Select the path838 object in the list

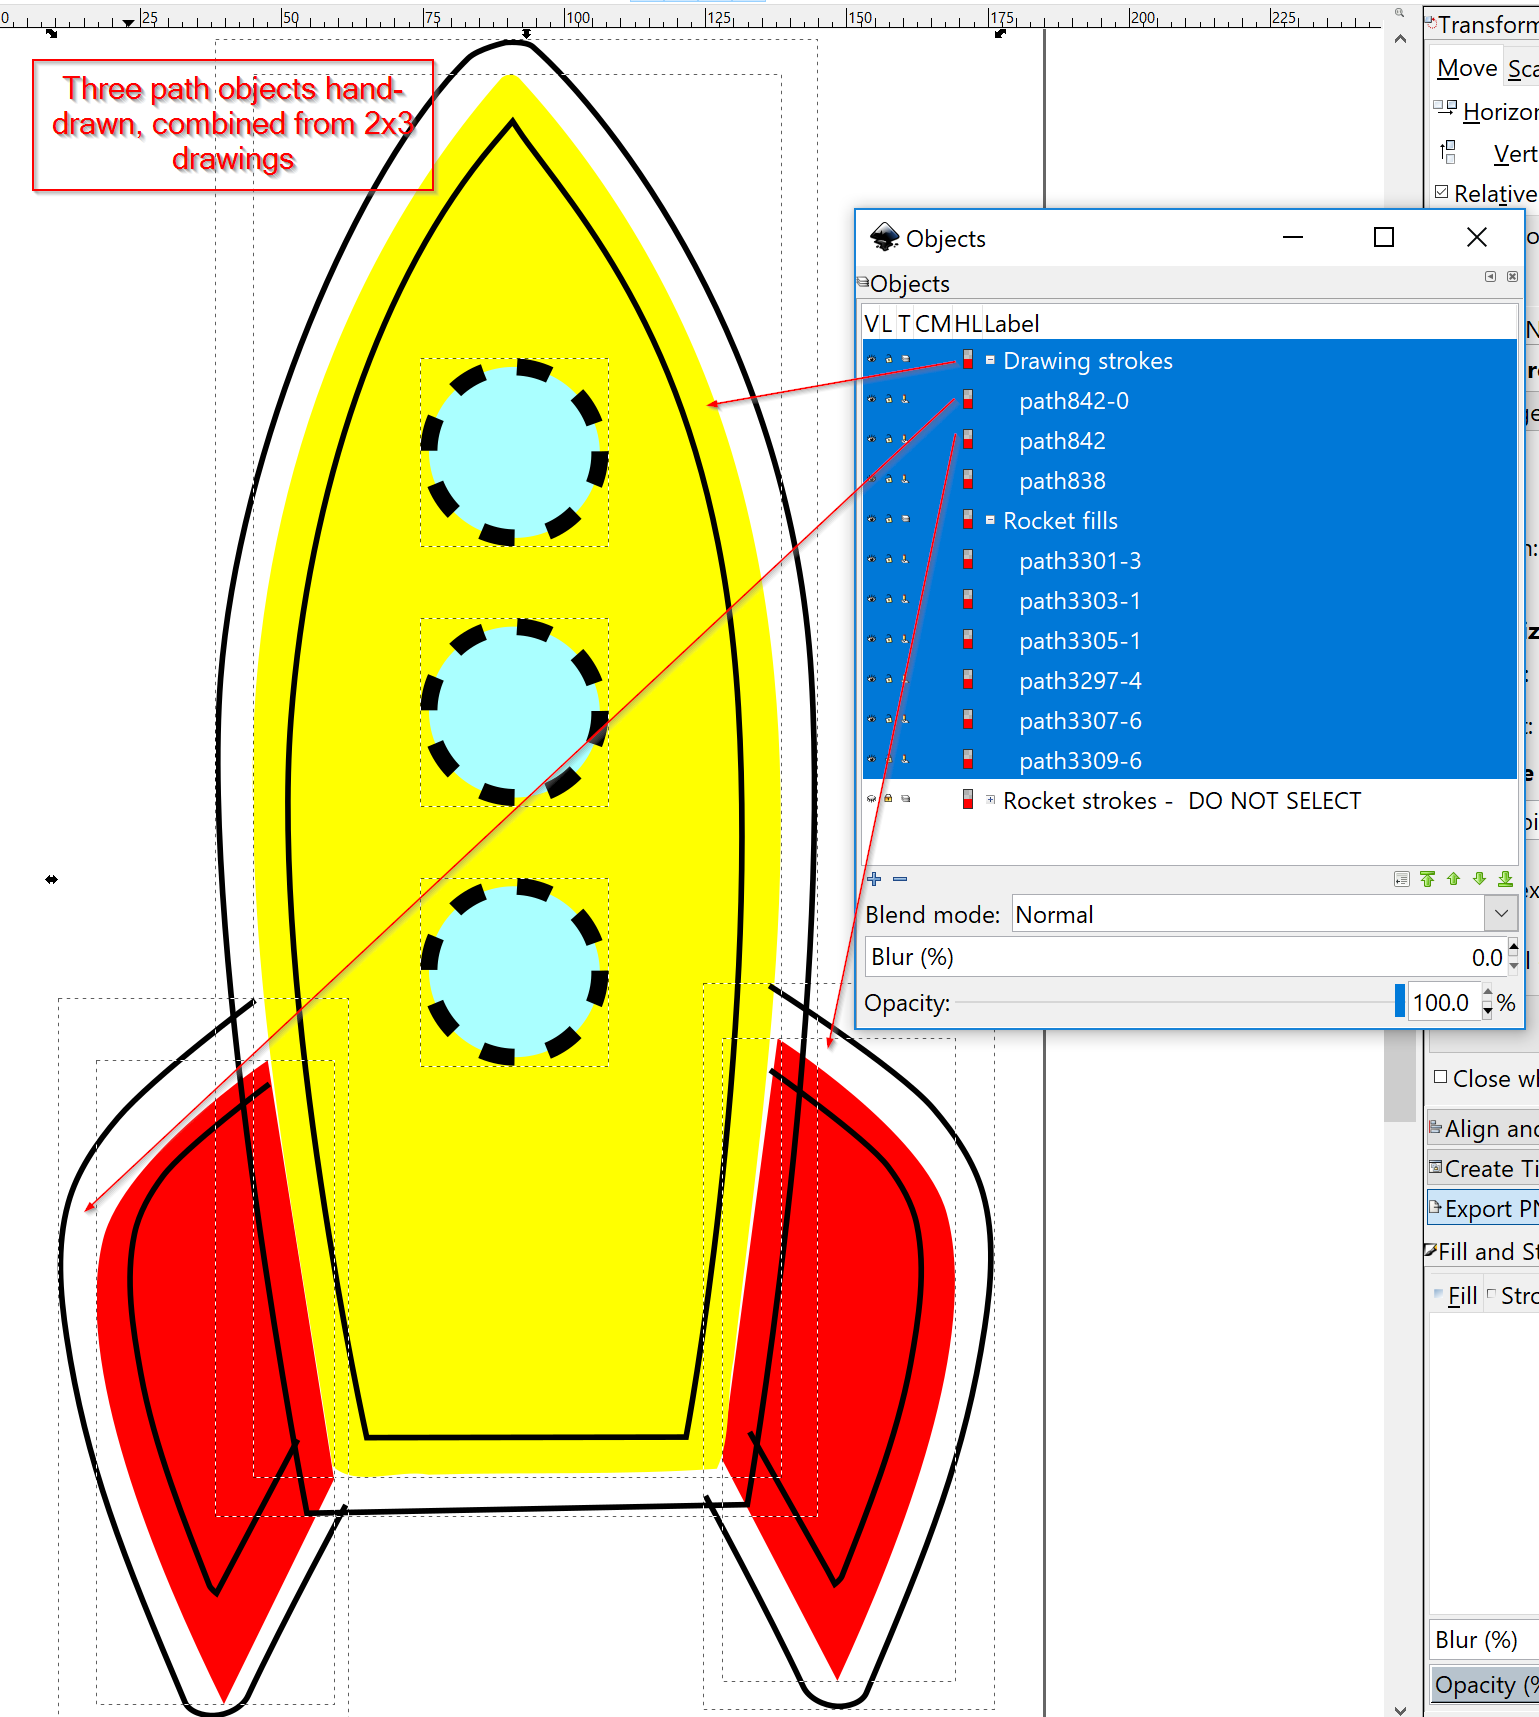(1062, 481)
